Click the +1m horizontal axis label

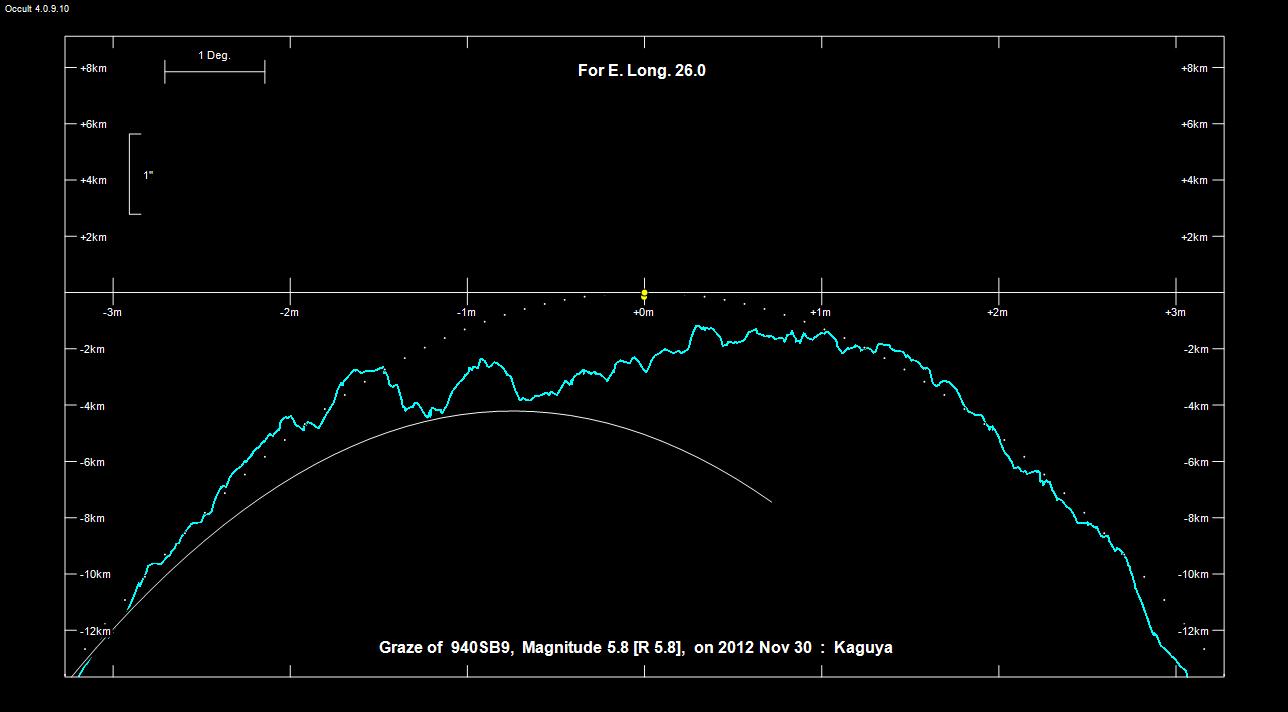pyautogui.click(x=820, y=312)
